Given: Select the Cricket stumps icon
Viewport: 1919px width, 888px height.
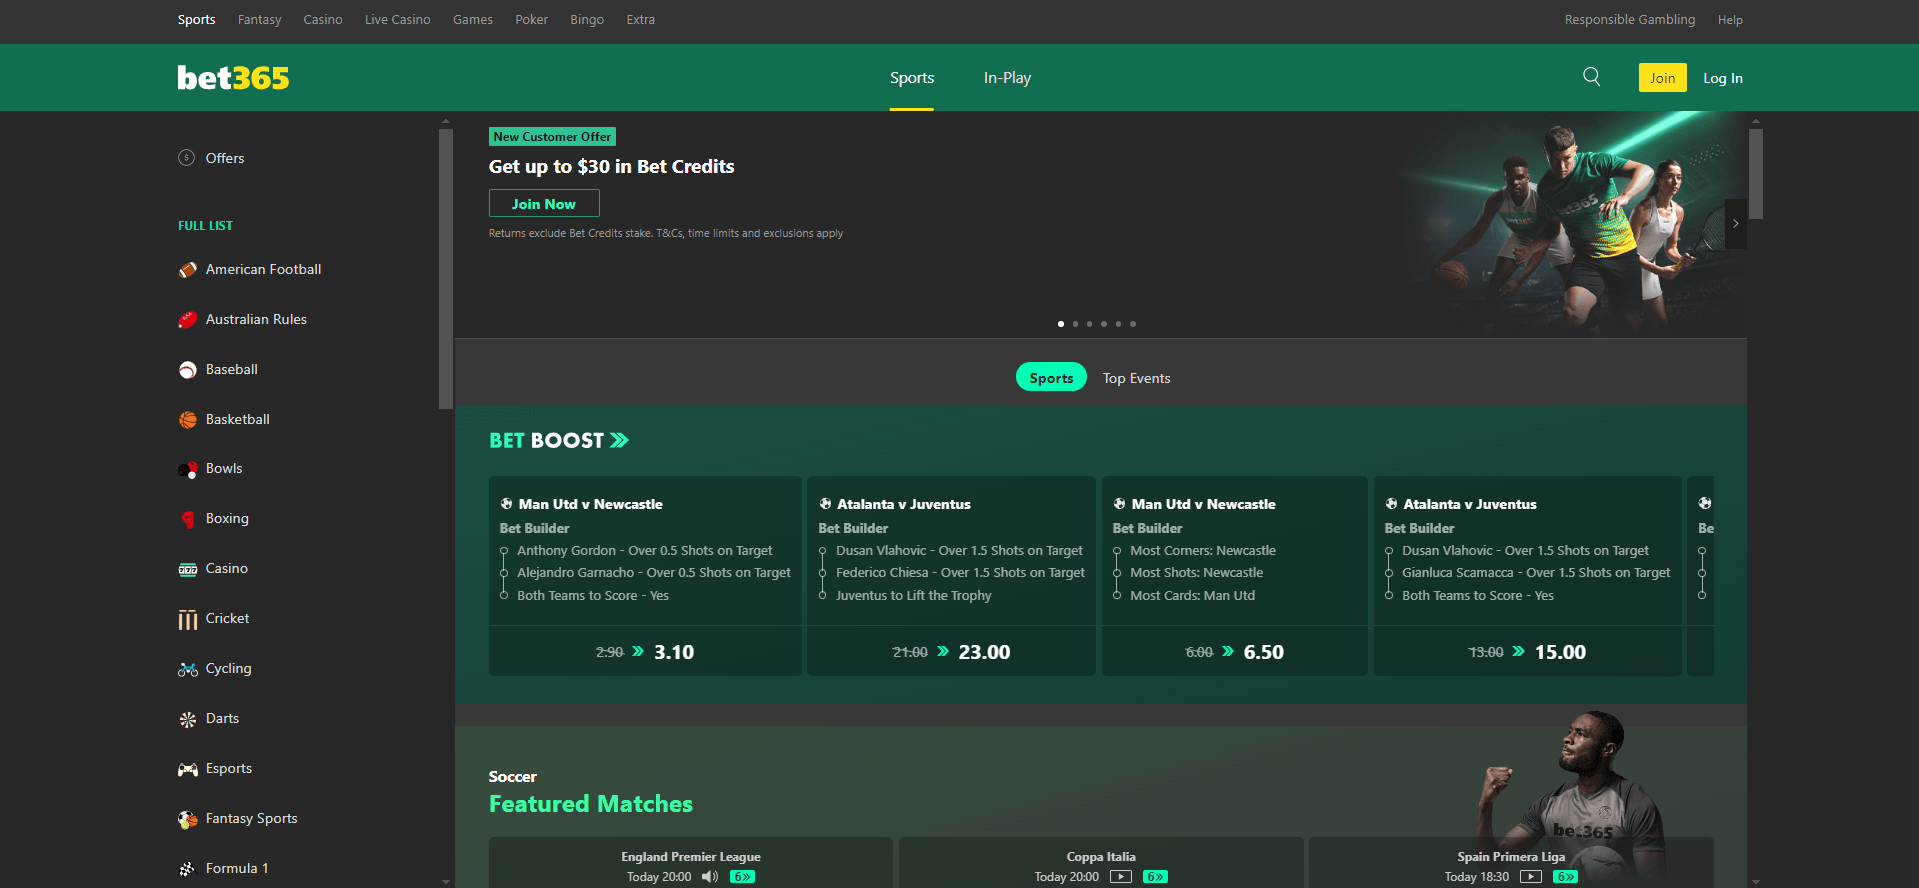Looking at the screenshot, I should 187,619.
